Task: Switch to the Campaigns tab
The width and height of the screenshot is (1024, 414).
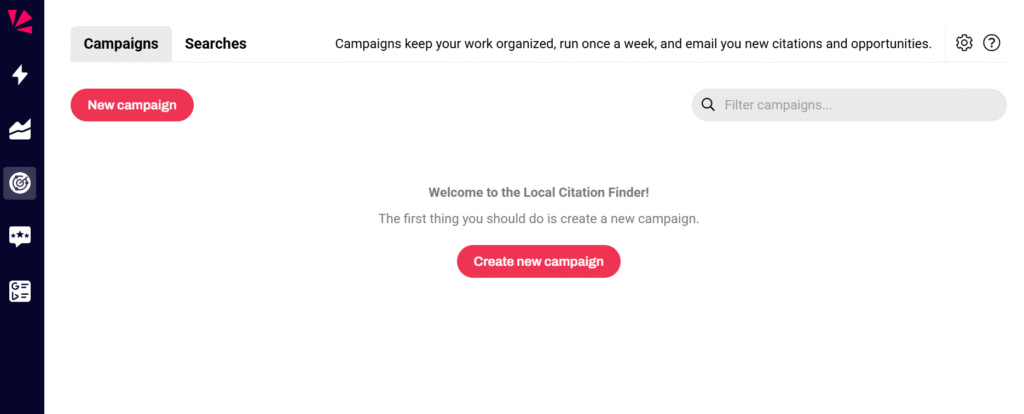Action: coord(121,44)
